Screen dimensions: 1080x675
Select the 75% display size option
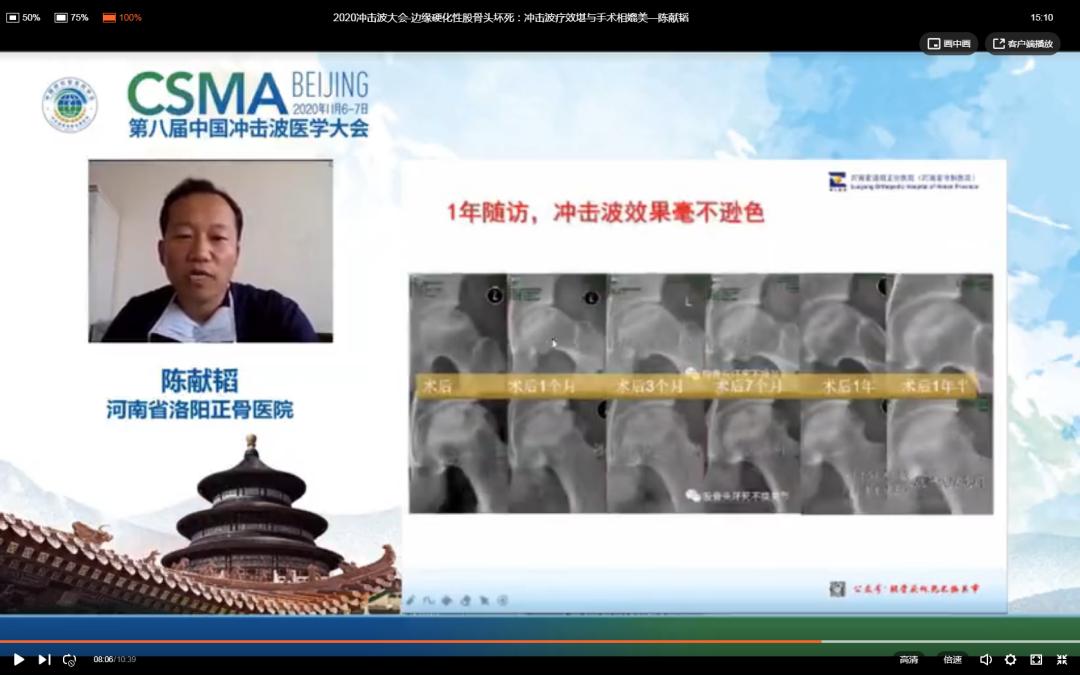[x=70, y=17]
